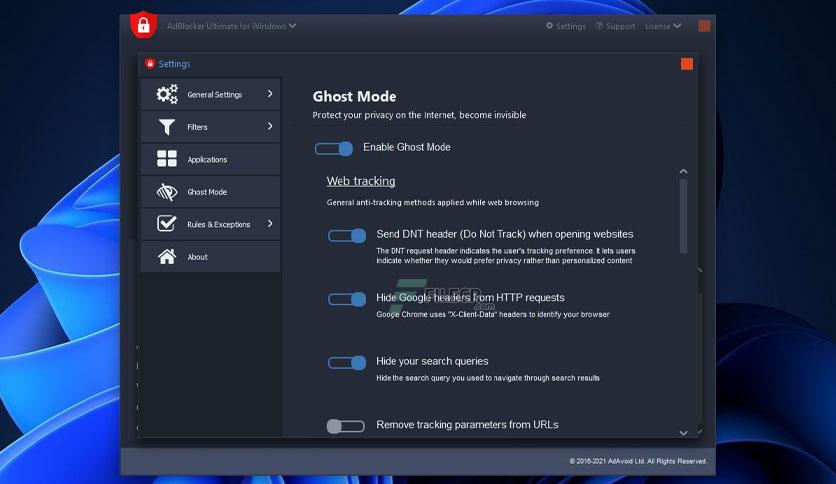Screen dimensions: 836x484
Task: Open the License dropdown in top bar
Action: 662,26
